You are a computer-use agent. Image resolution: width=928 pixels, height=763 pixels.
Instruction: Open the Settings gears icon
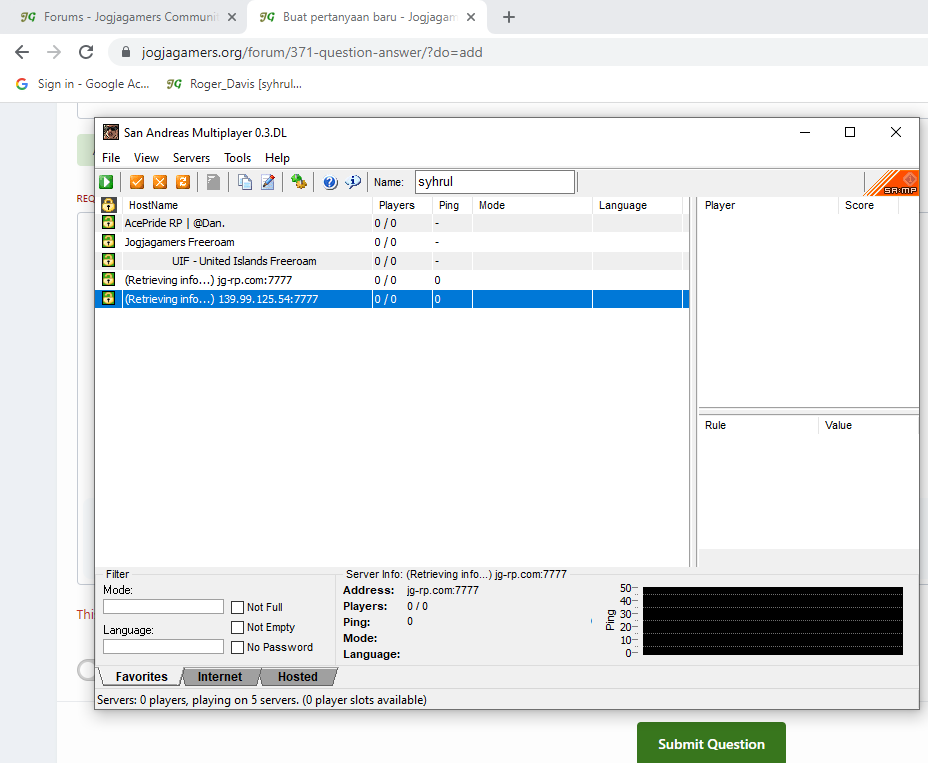point(299,182)
